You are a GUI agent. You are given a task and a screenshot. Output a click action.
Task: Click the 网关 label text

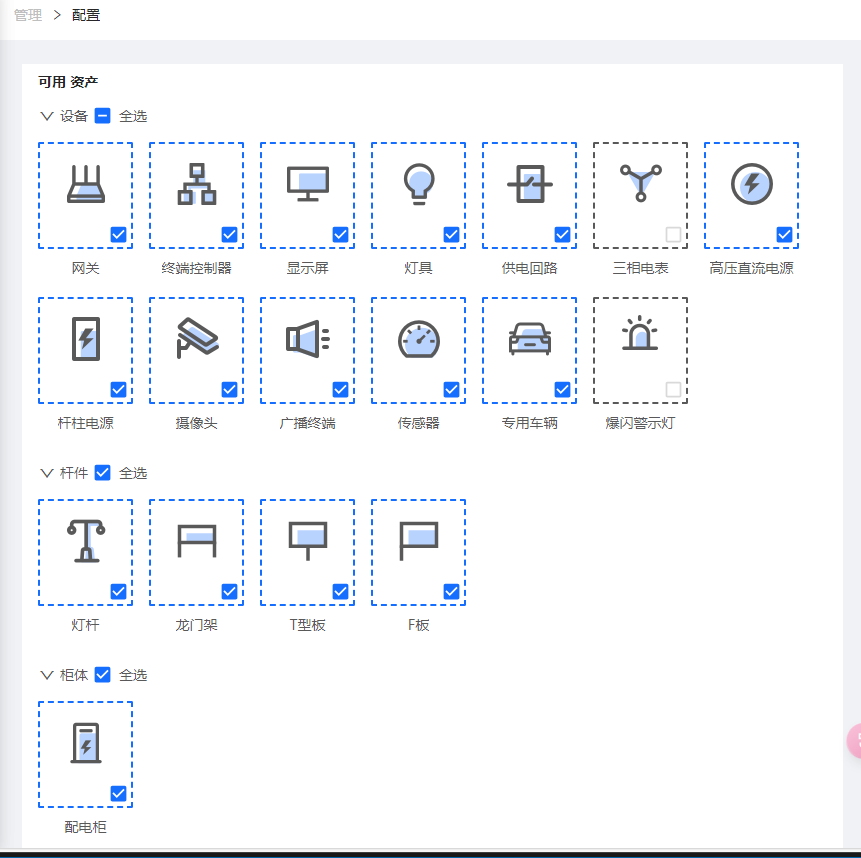86,268
